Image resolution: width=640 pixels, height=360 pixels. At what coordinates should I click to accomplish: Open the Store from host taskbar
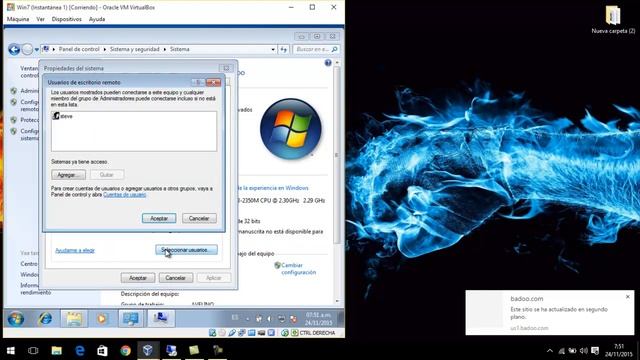102,350
